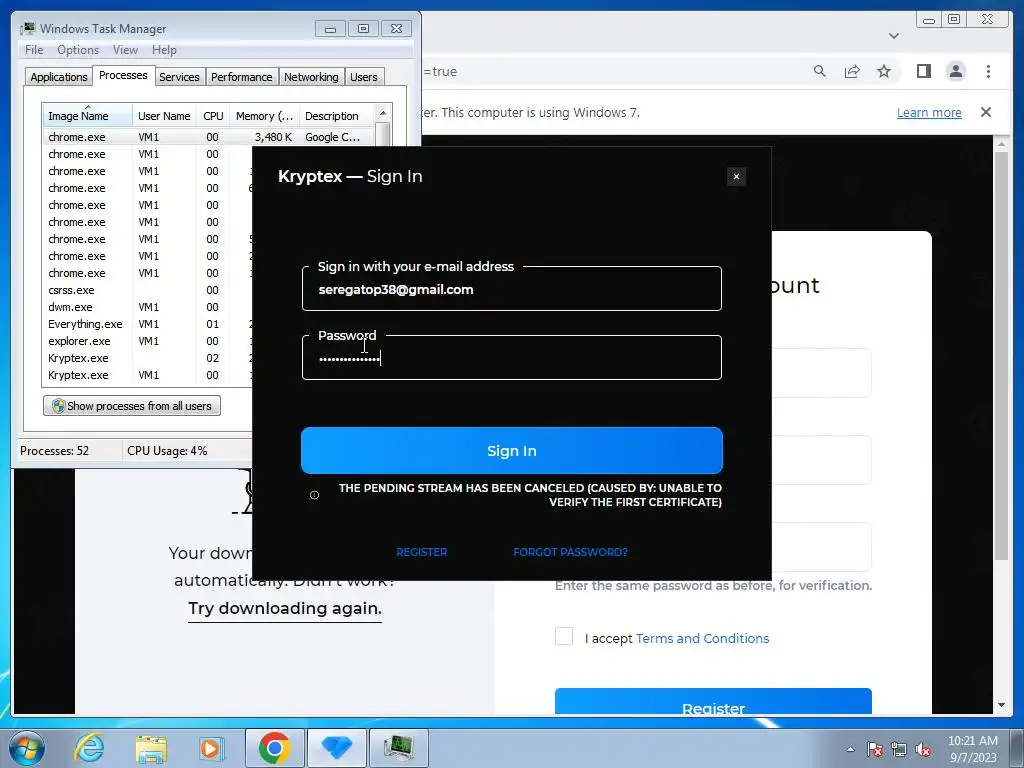The height and width of the screenshot is (768, 1024).
Task: Switch to the Performance tab
Action: click(x=242, y=77)
